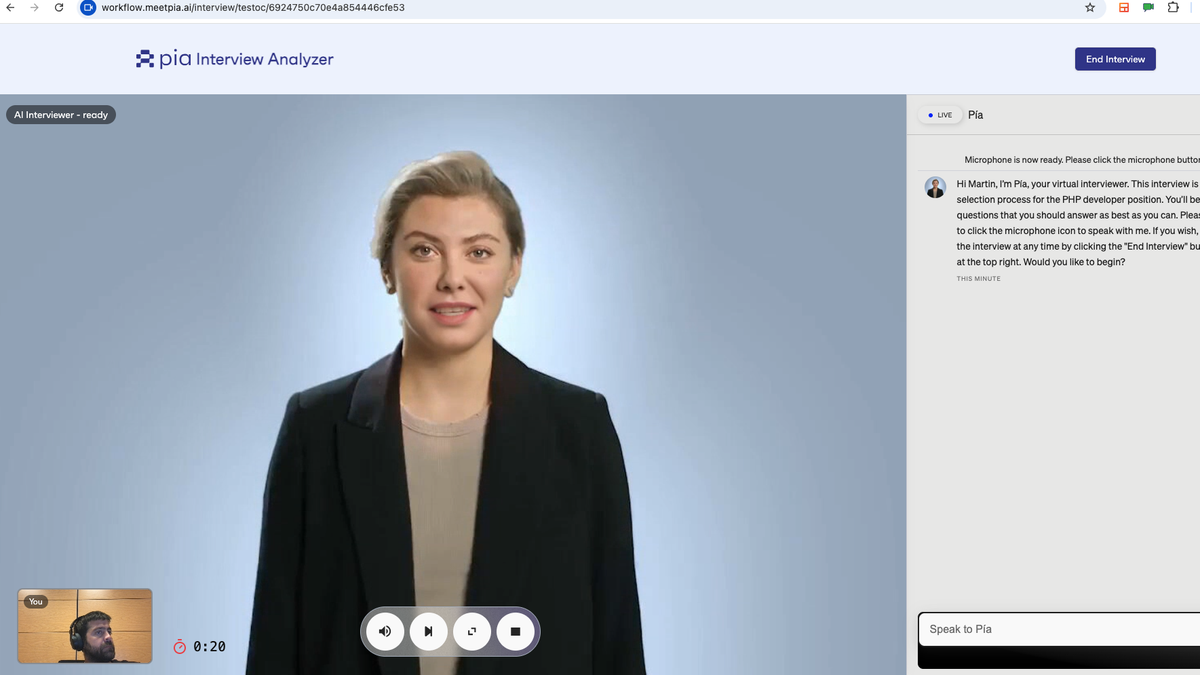Bookmark this page with the star icon
This screenshot has width=1200, height=675.
[x=1090, y=8]
